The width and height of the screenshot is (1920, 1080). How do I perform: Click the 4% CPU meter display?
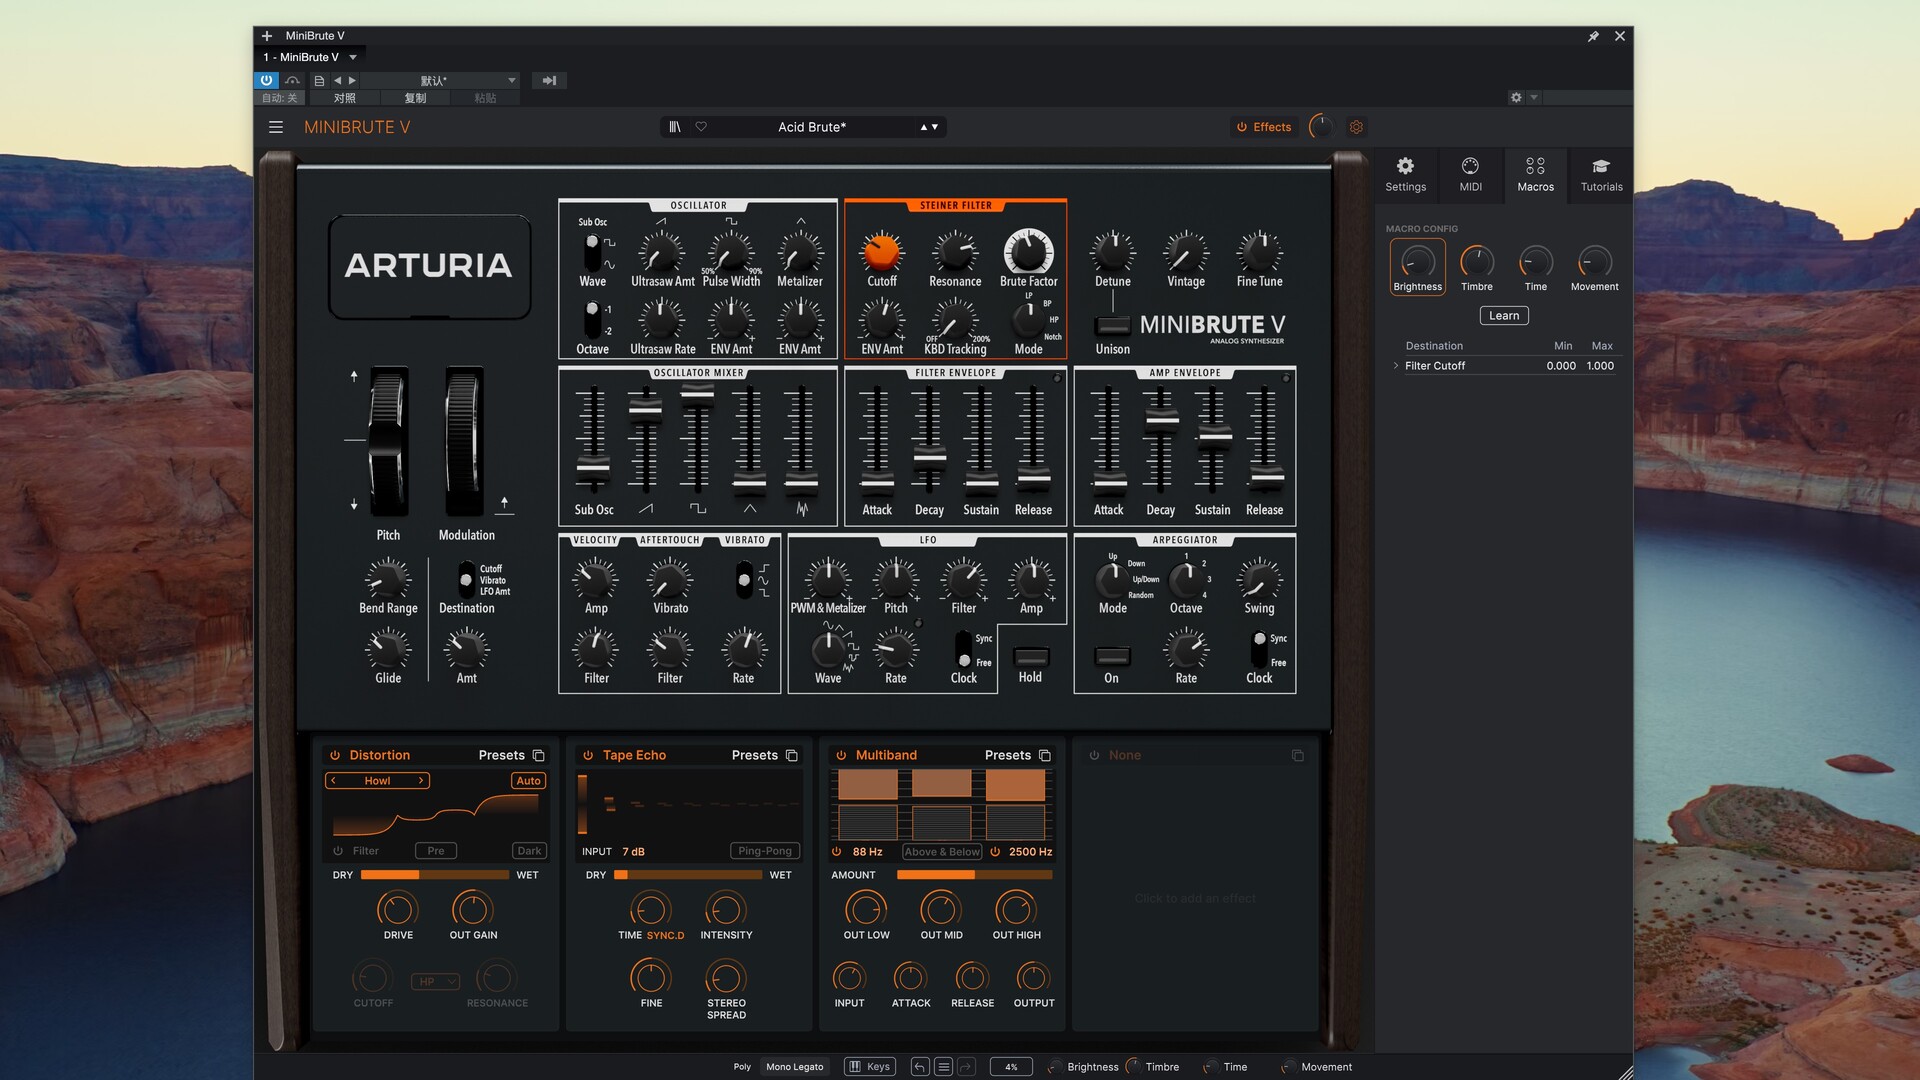[x=1011, y=1067]
